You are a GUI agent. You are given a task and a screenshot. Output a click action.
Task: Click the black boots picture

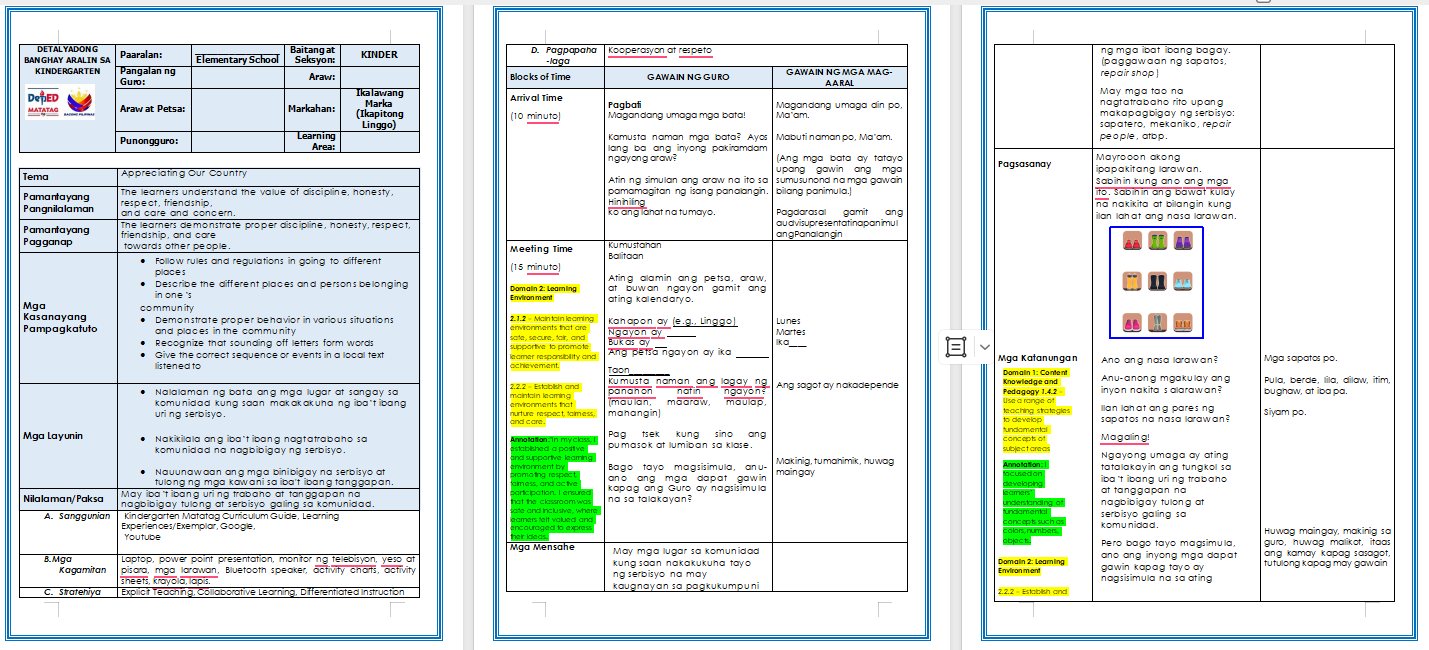(x=1157, y=282)
